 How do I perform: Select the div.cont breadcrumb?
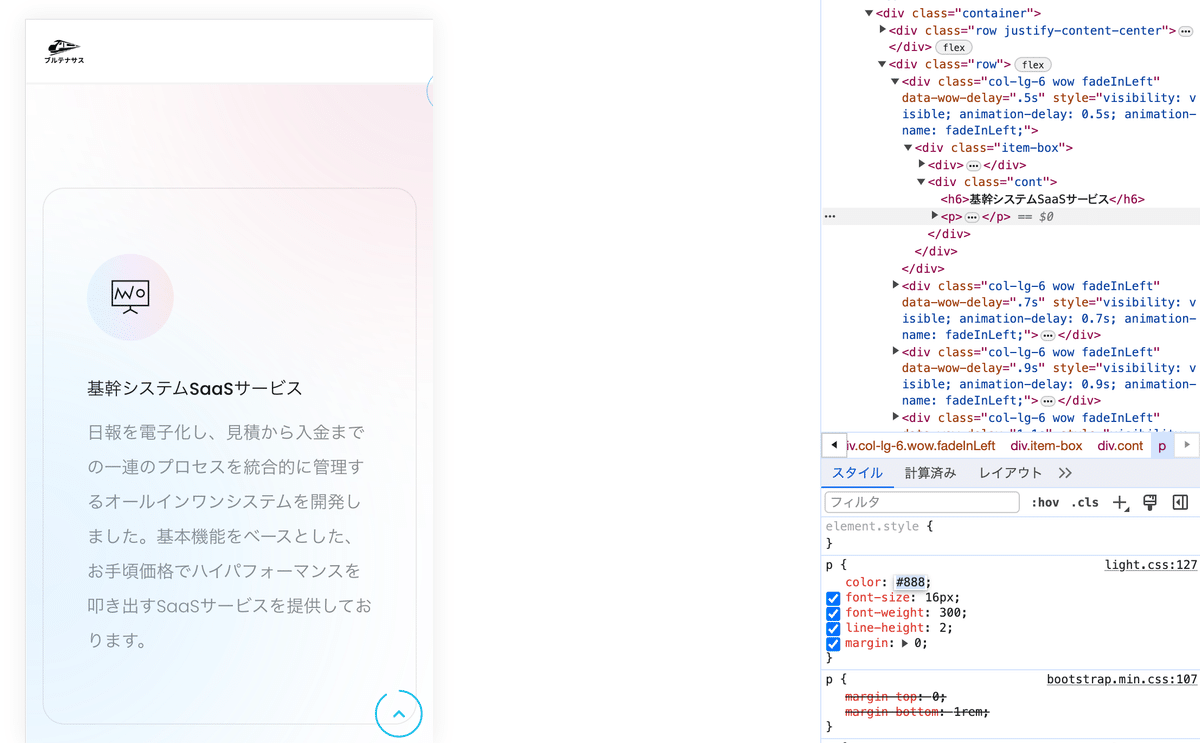(1120, 446)
